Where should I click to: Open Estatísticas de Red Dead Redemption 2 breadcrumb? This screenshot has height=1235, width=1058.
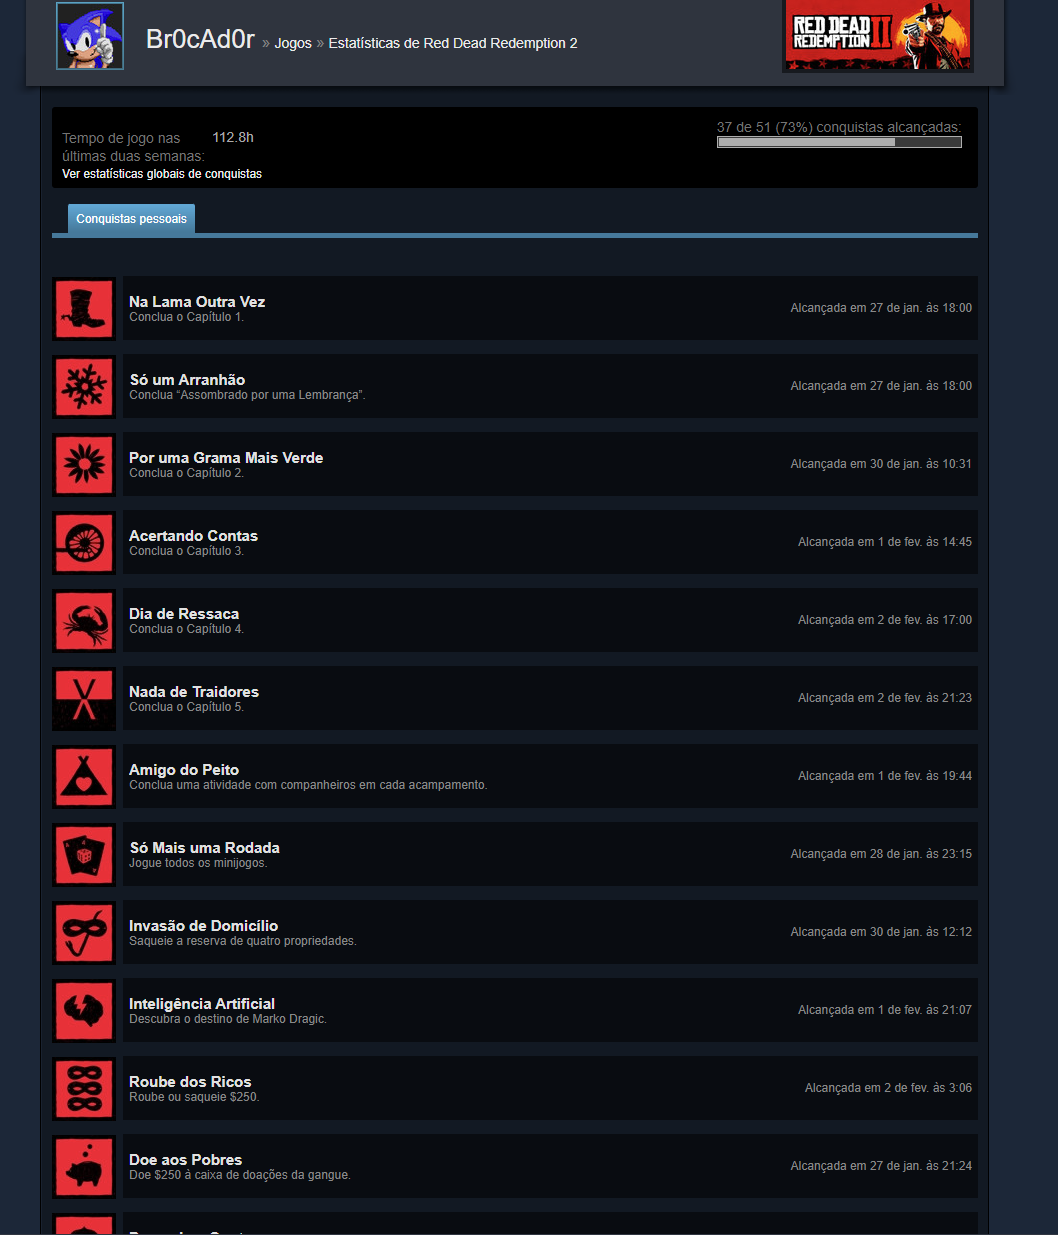[x=453, y=43]
